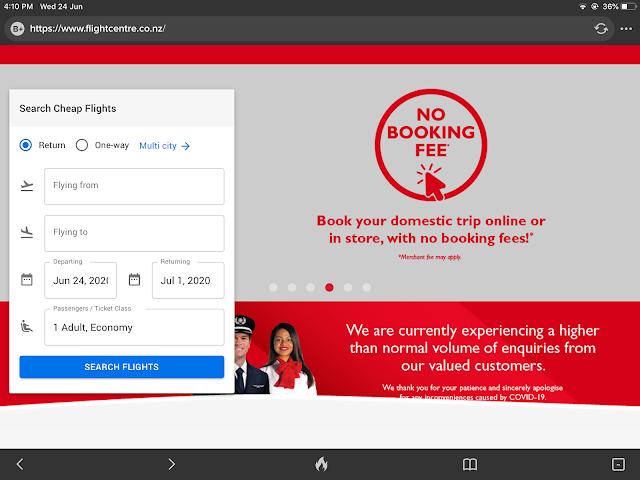Image resolution: width=640 pixels, height=480 pixels.
Task: Open the Returning date picker
Action: 188,280
